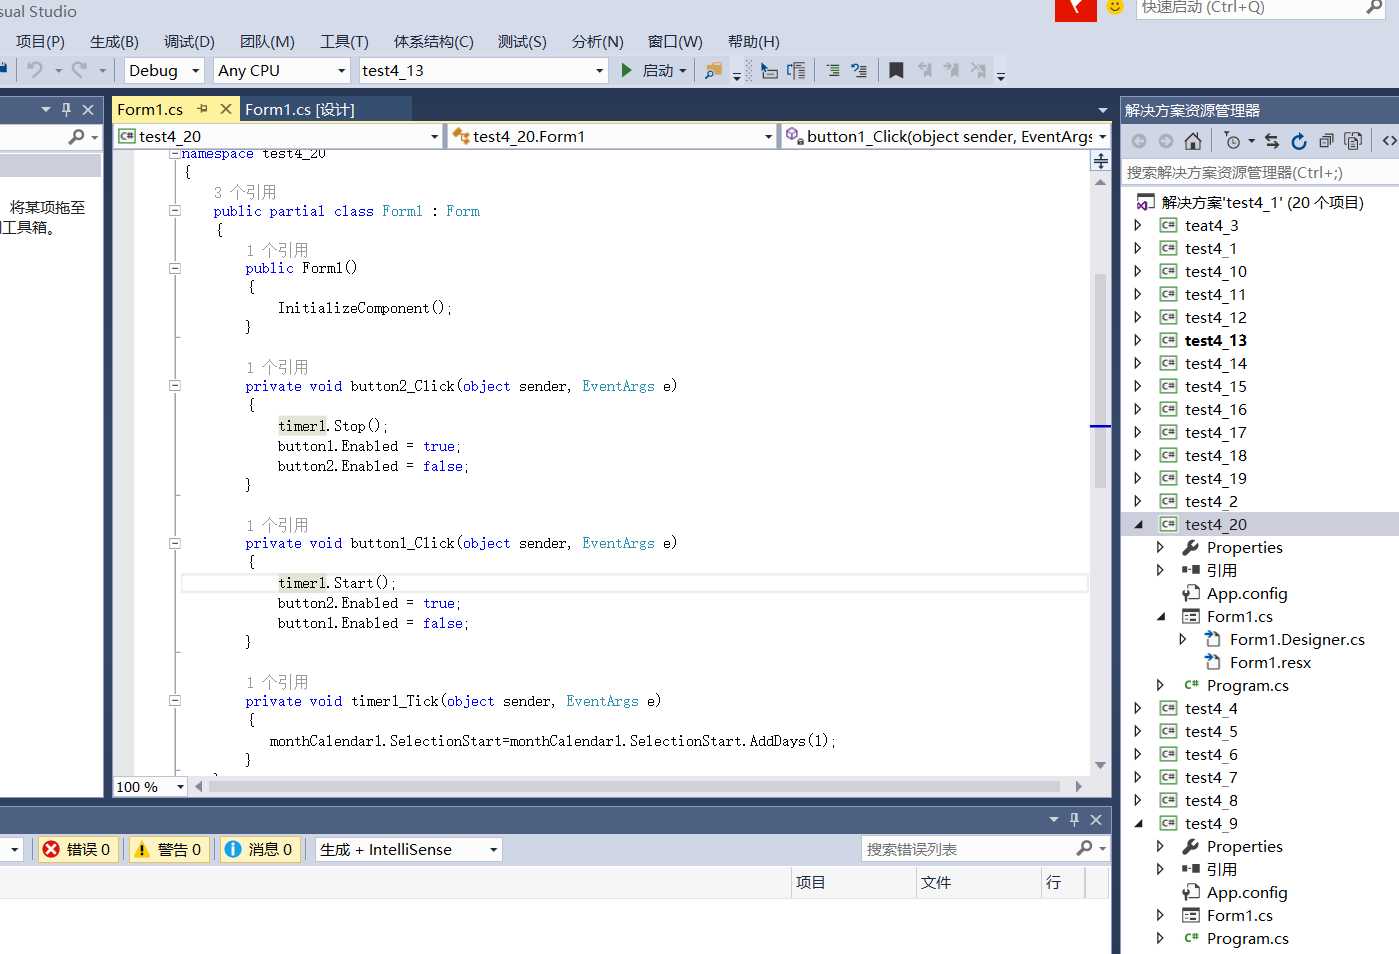Select App.config under test4_20
Screen dimensions: 1399x954
1246,593
